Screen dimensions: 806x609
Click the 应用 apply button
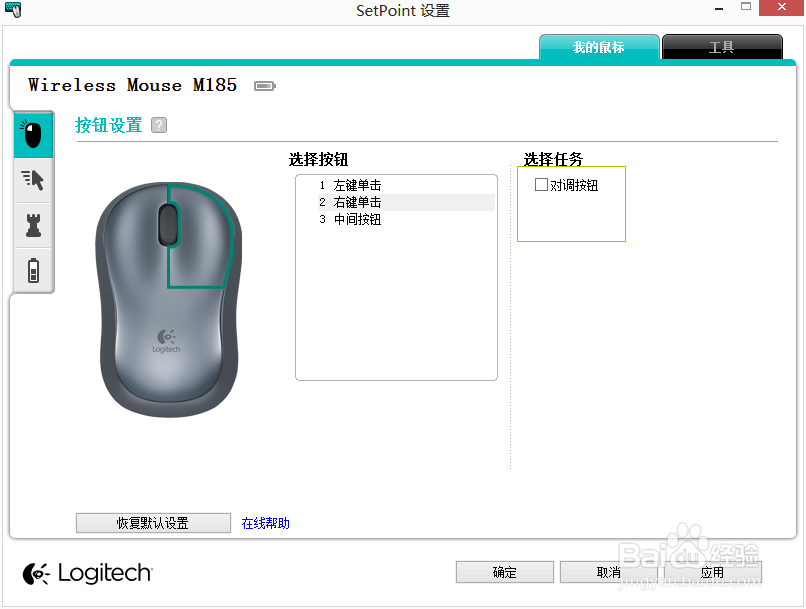713,572
